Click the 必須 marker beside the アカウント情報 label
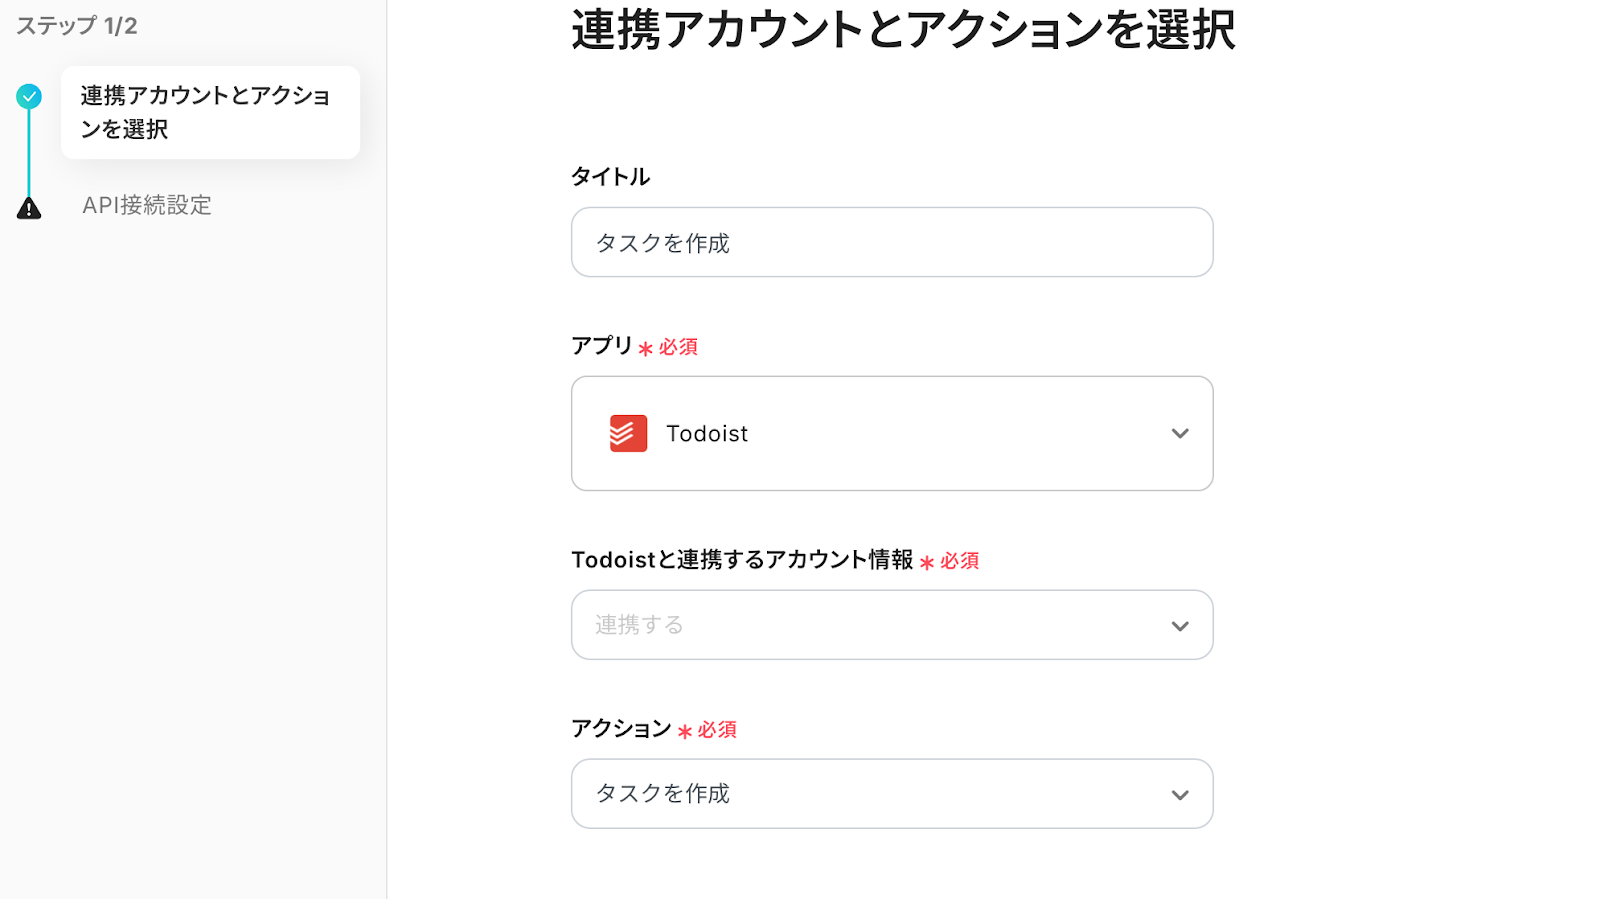This screenshot has height=899, width=1600. click(x=950, y=562)
